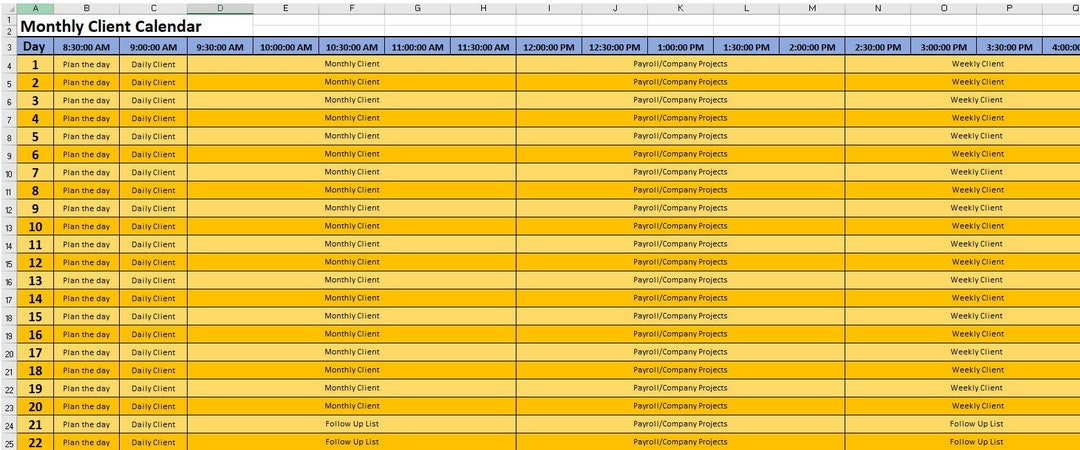Select the 1:00:00 PM time header

coord(681,47)
